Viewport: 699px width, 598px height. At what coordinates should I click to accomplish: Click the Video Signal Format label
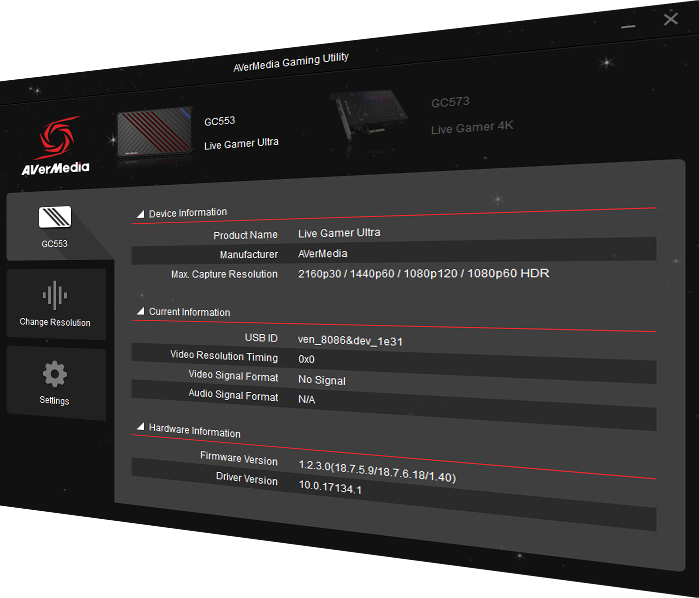point(234,376)
